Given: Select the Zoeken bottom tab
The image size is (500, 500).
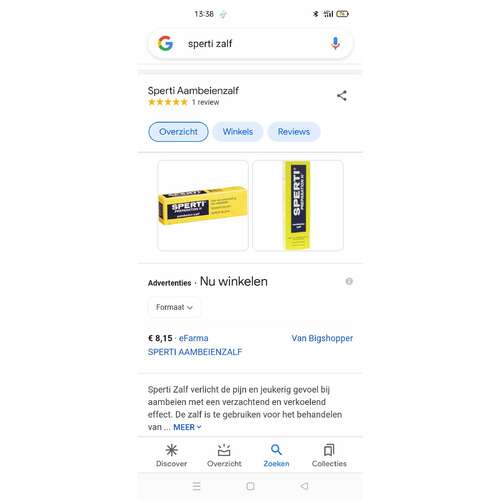Looking at the screenshot, I should tap(276, 456).
